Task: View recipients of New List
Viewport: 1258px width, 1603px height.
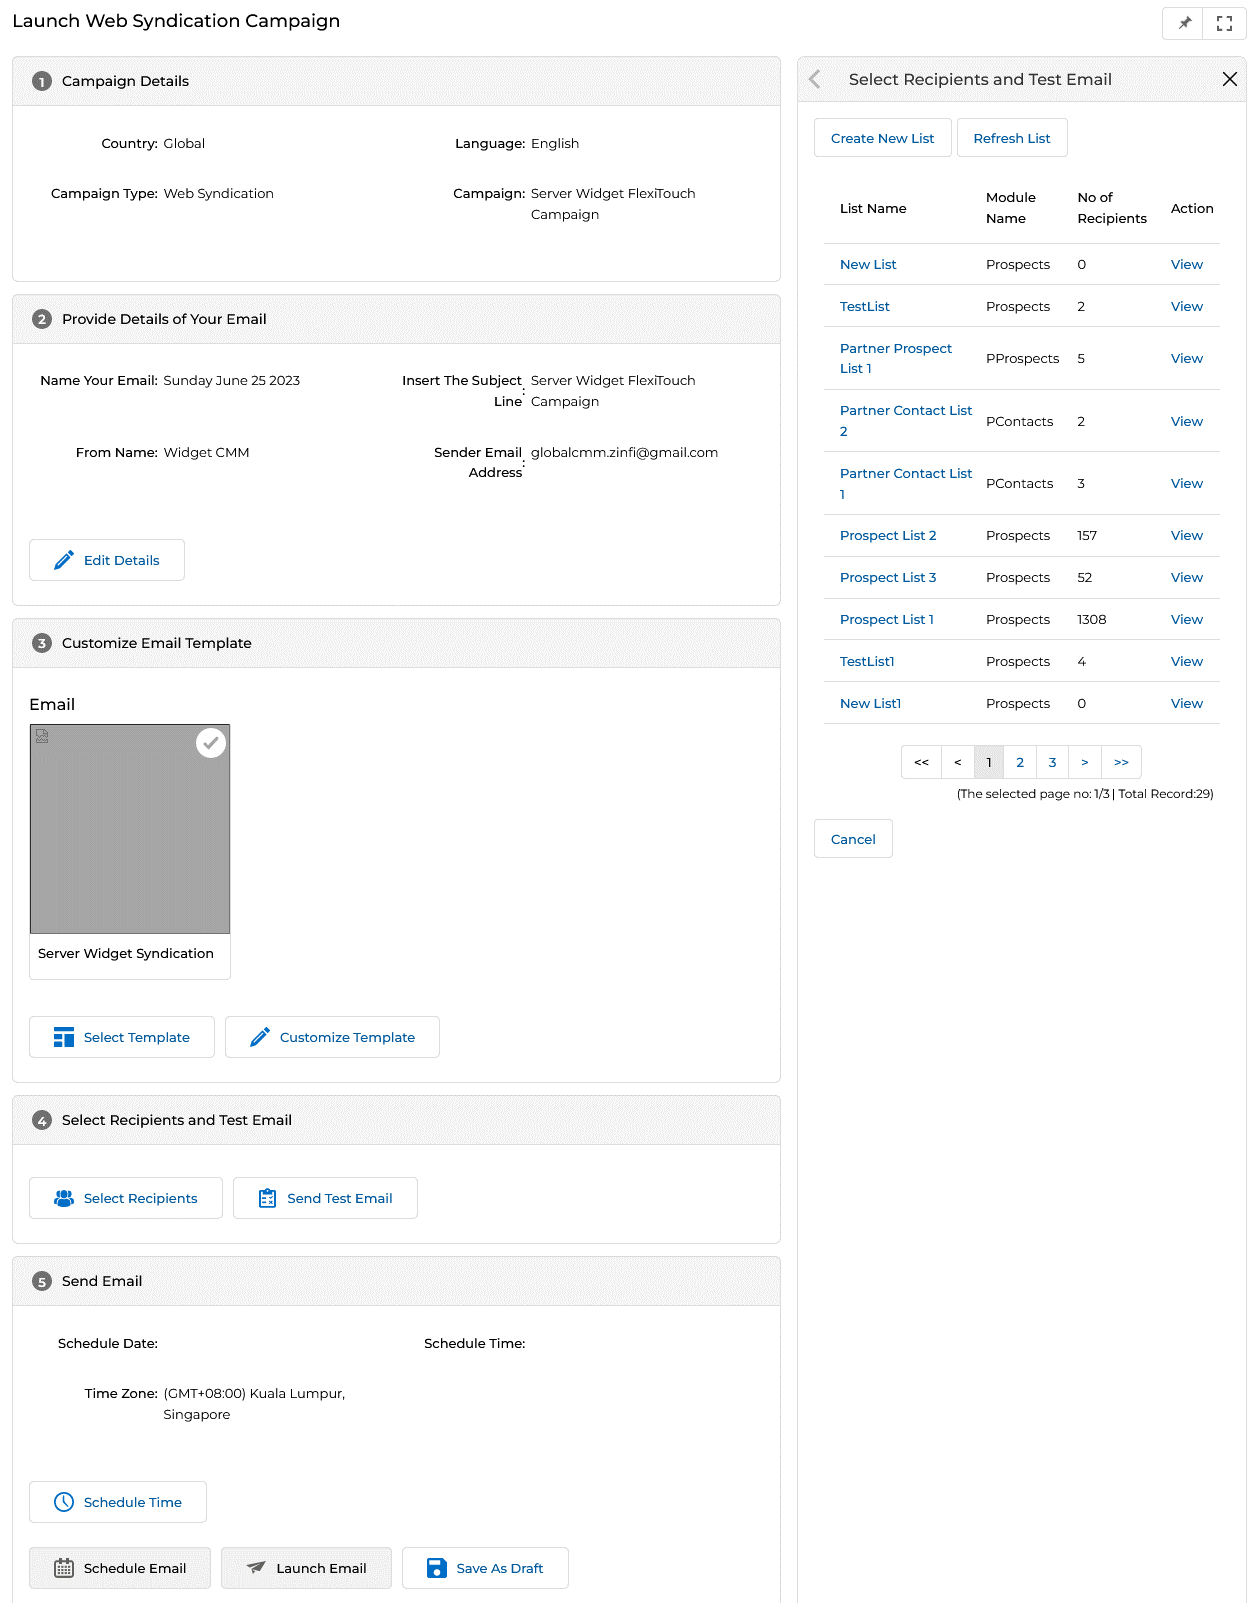Action: (x=1187, y=264)
